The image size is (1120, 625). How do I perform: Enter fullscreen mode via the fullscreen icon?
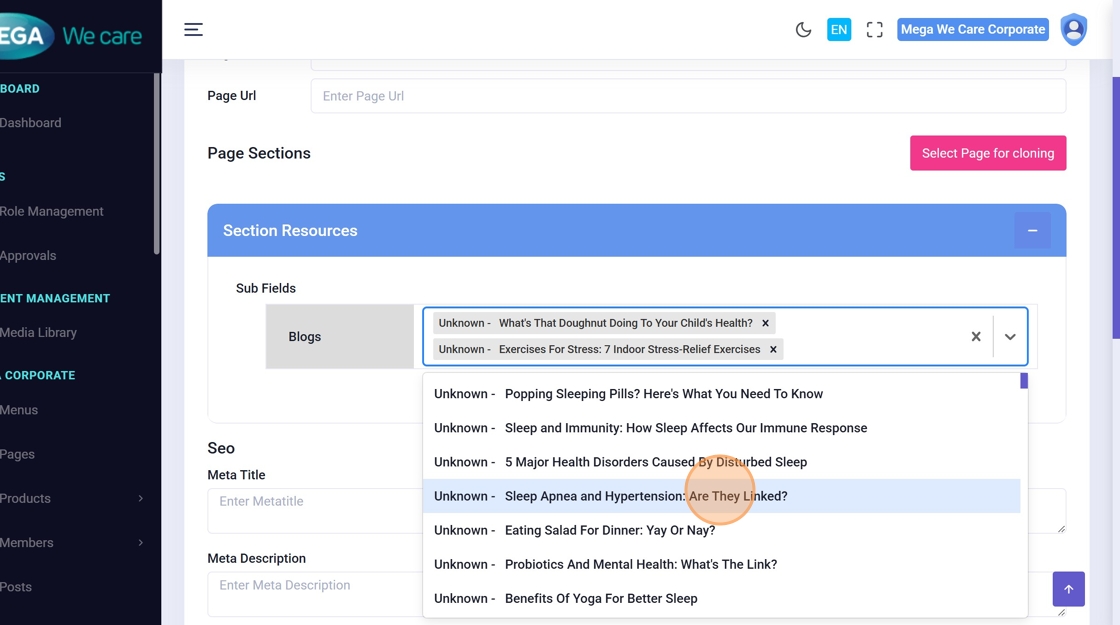pyautogui.click(x=874, y=30)
